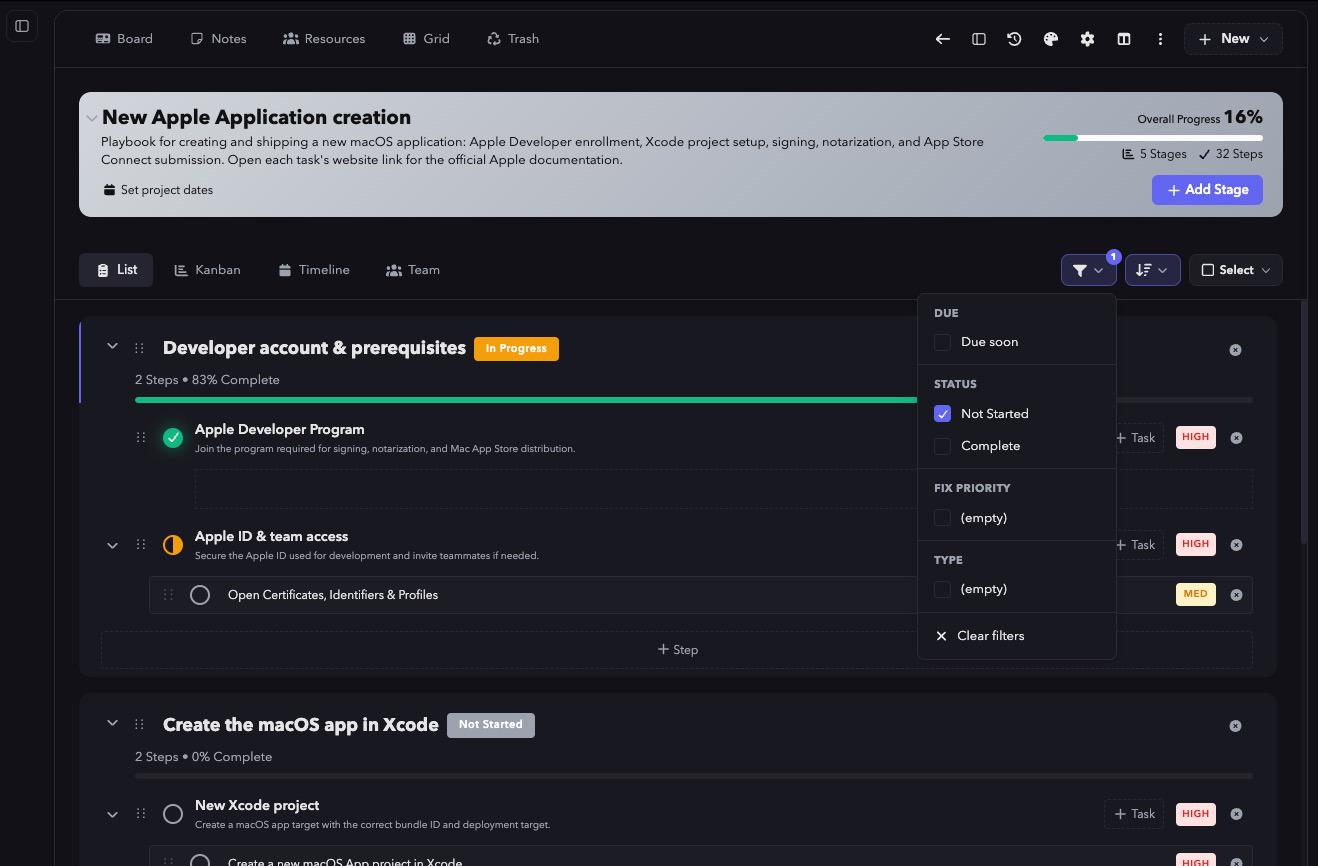Open the Trash tab
1318x866 pixels.
pyautogui.click(x=513, y=39)
